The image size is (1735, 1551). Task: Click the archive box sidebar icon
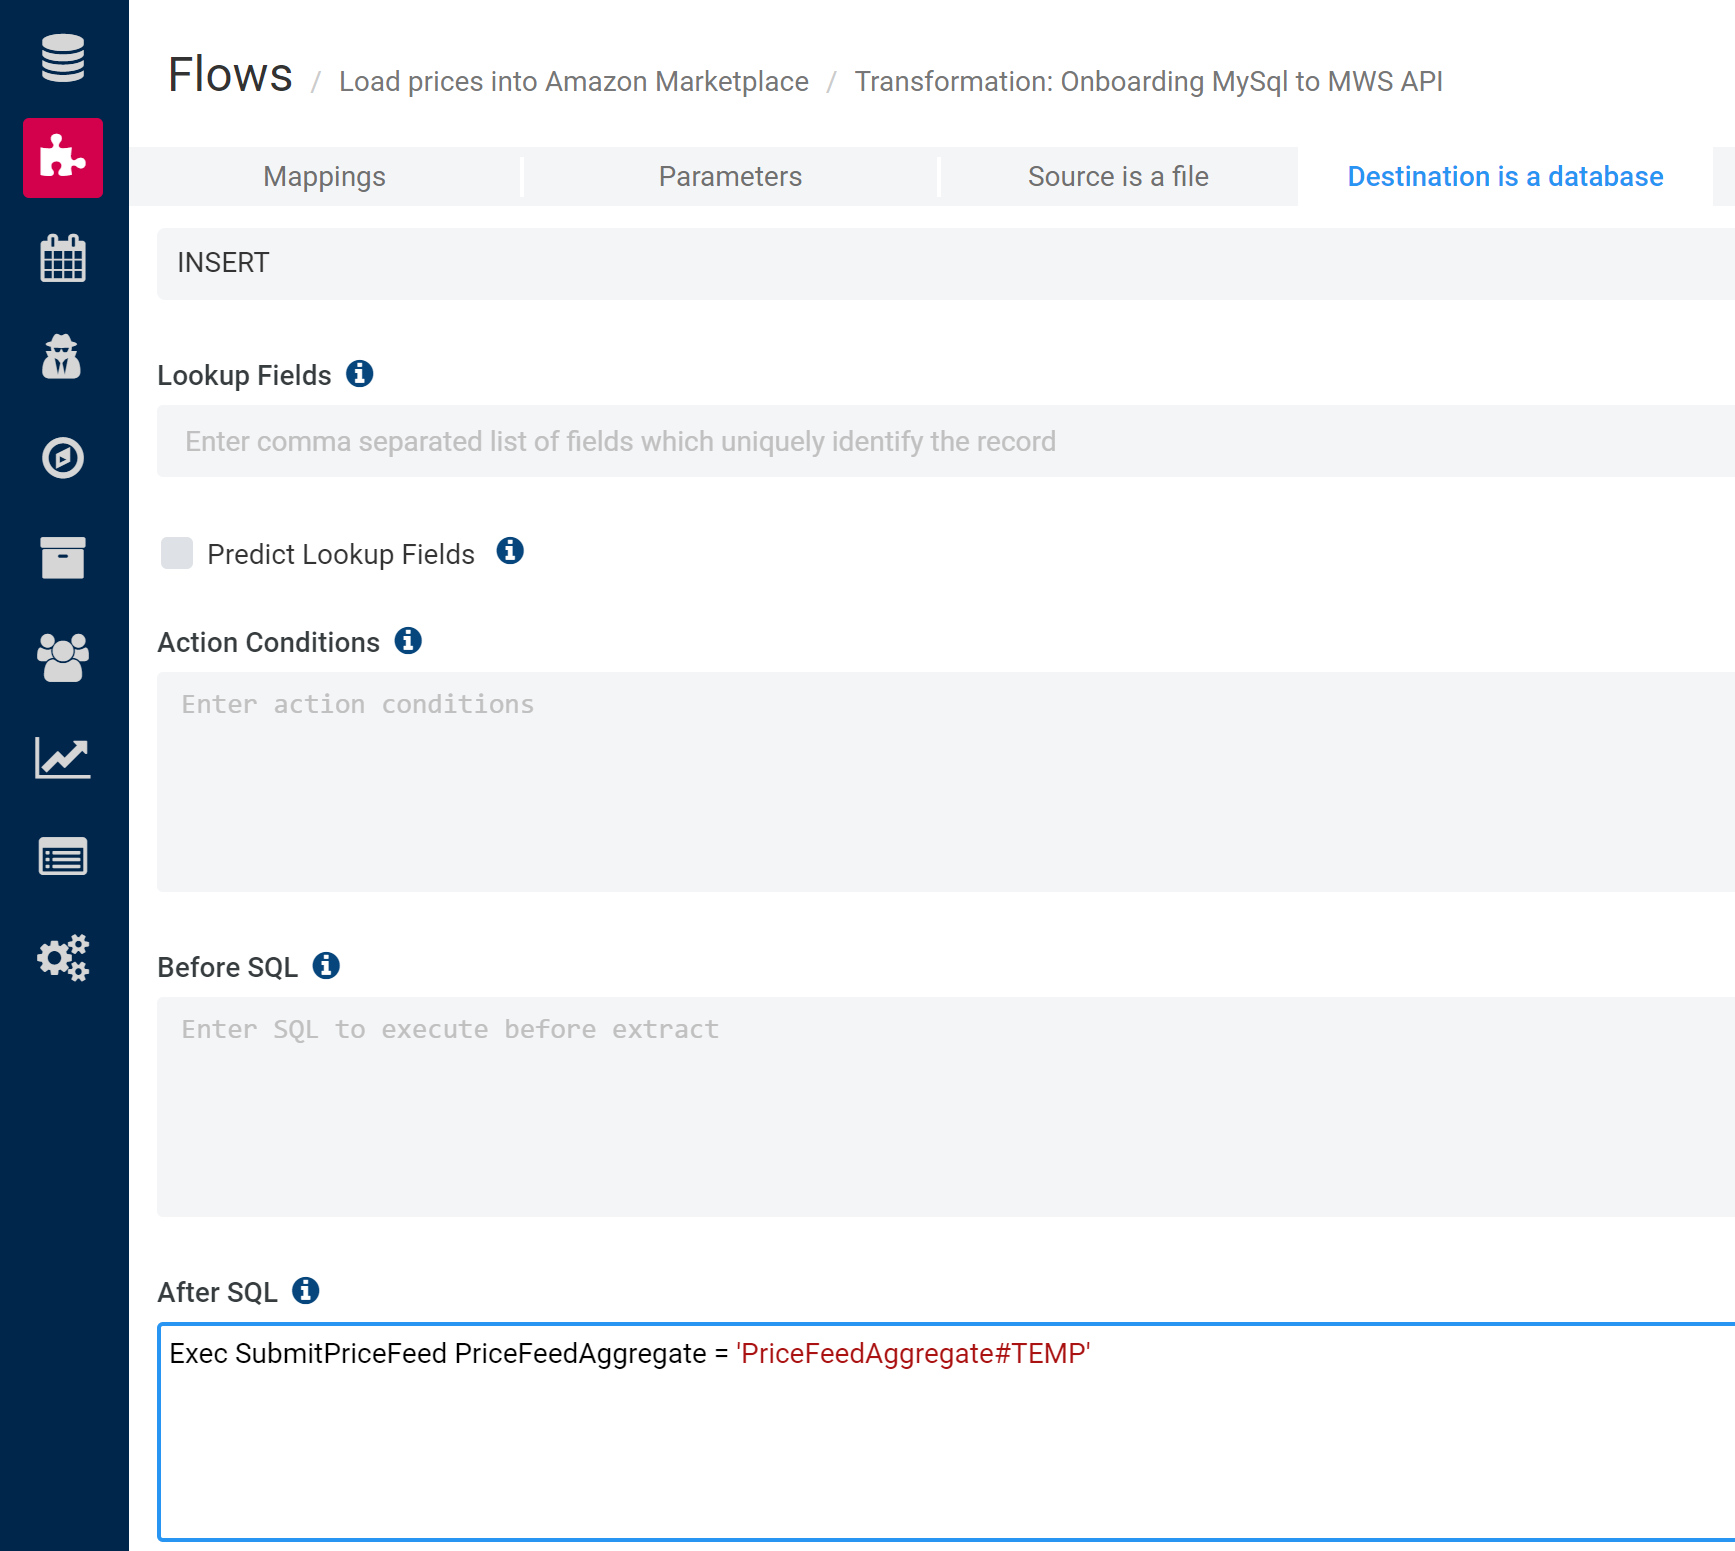coord(63,558)
